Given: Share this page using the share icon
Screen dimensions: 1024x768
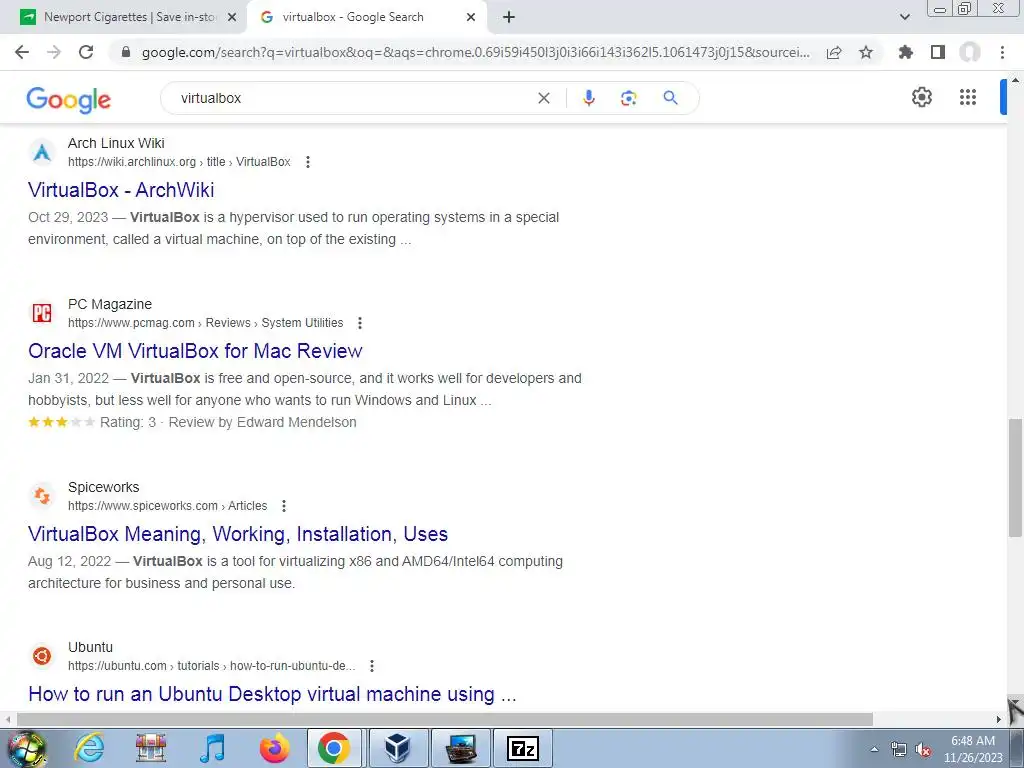Looking at the screenshot, I should [834, 52].
